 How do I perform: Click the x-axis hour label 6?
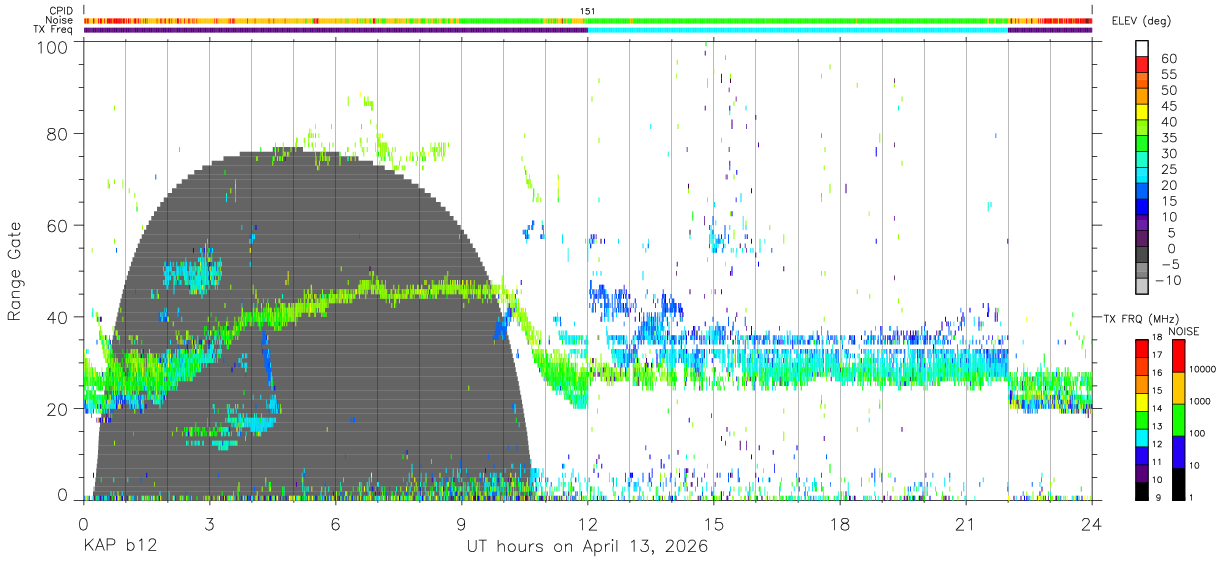pyautogui.click(x=335, y=524)
